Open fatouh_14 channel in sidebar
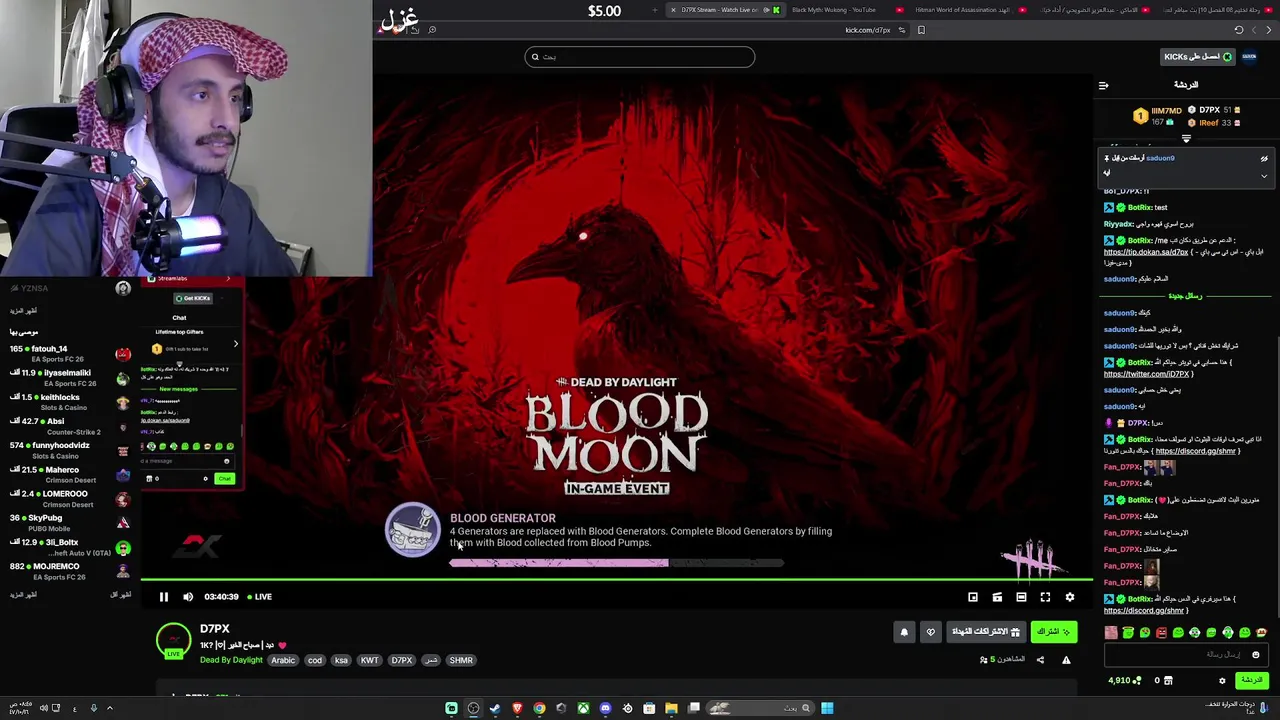Screen dimensions: 1280x720 pos(70,355)
